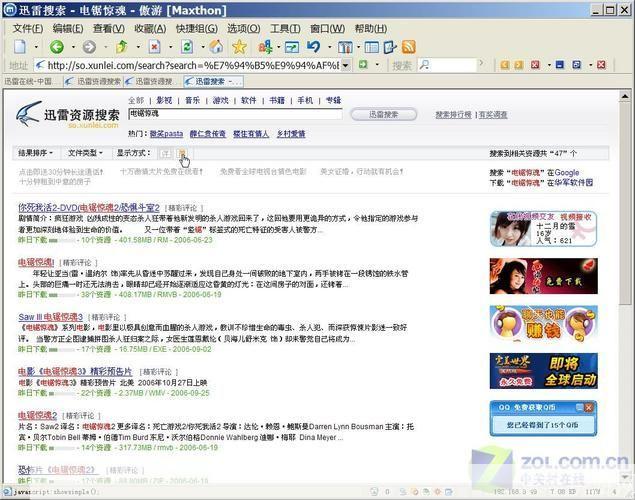Click the red X close icon ending the address row
This screenshot has width=635, height=500.
pos(601,65)
